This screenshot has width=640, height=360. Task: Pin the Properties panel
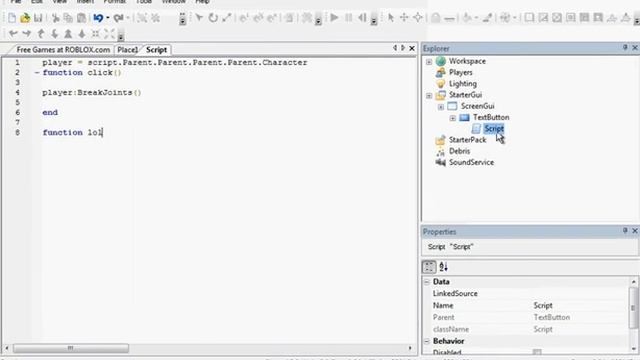625,231
